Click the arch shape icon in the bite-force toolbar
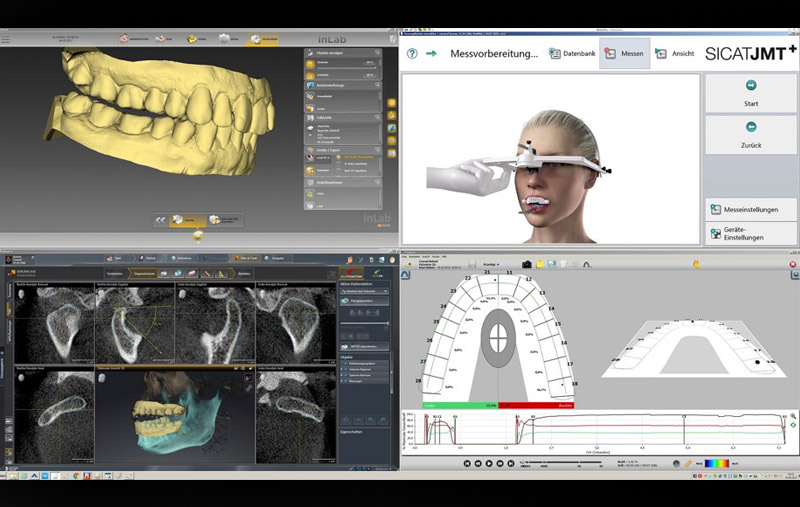Image resolution: width=800 pixels, height=507 pixels. click(587, 264)
